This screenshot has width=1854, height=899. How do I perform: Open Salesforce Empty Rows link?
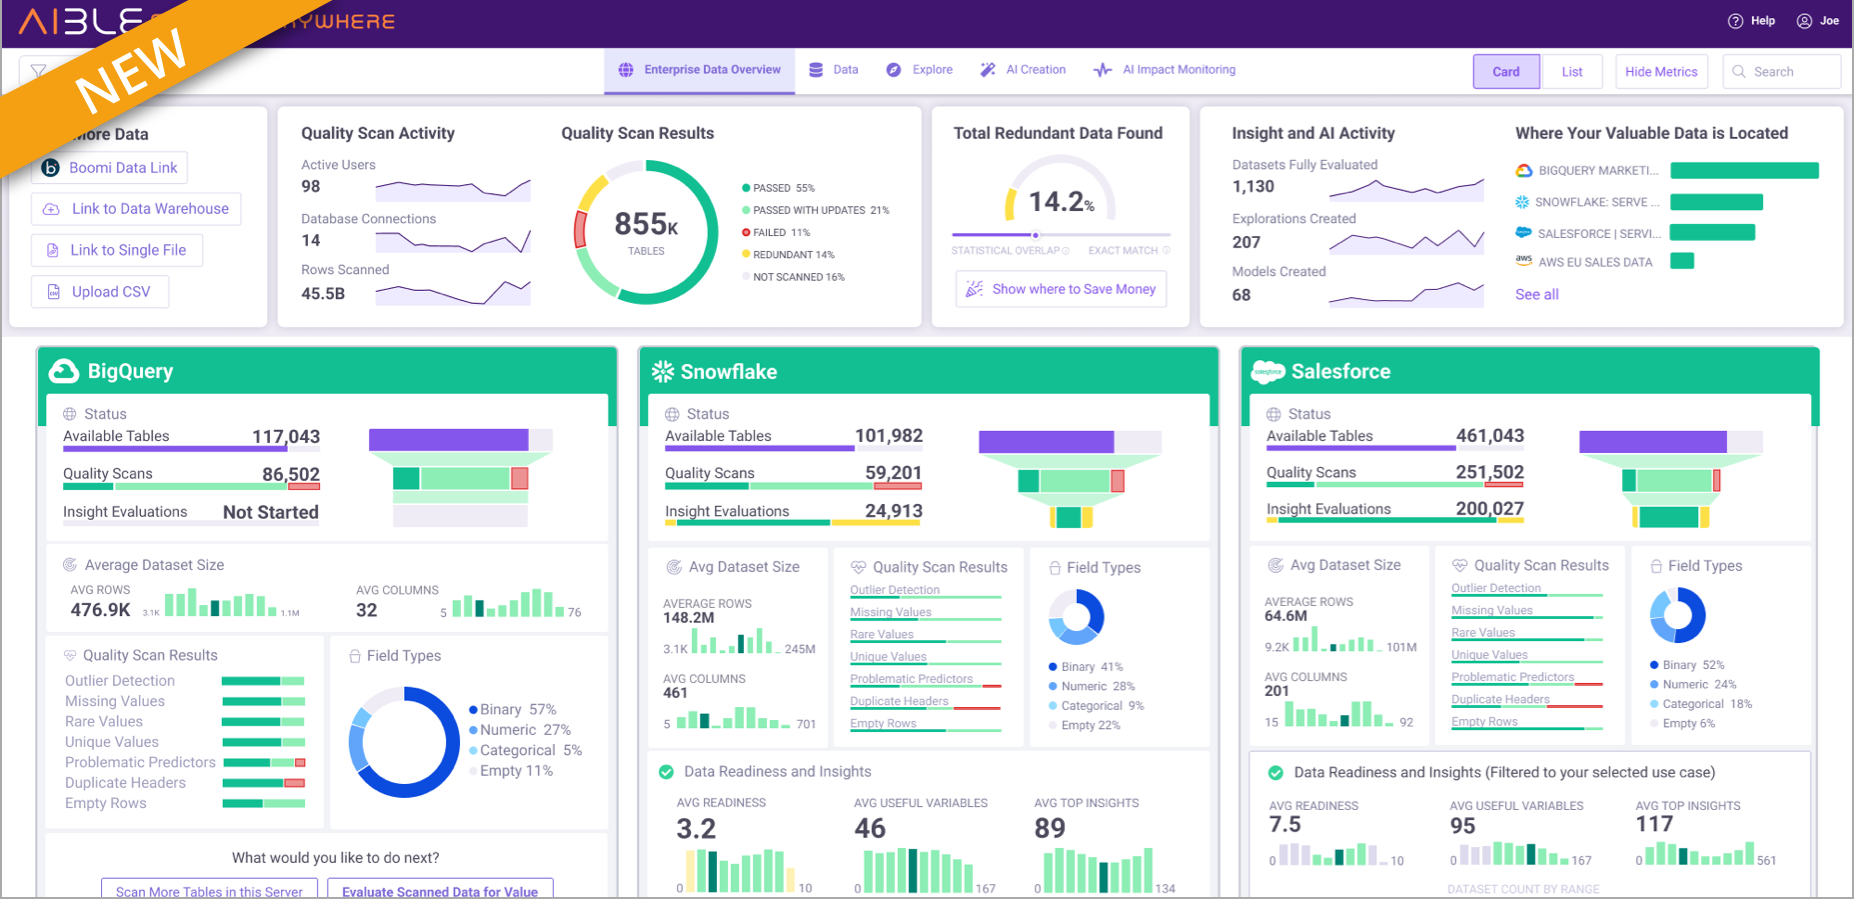[1484, 722]
